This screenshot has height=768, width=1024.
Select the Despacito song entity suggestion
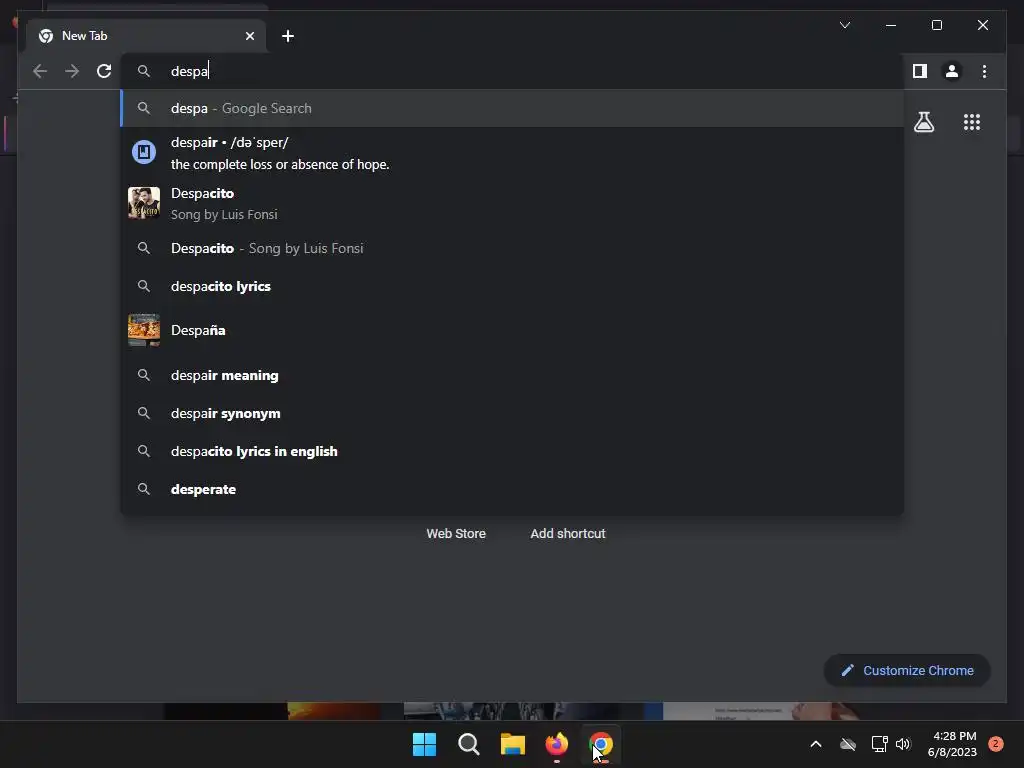click(x=512, y=203)
